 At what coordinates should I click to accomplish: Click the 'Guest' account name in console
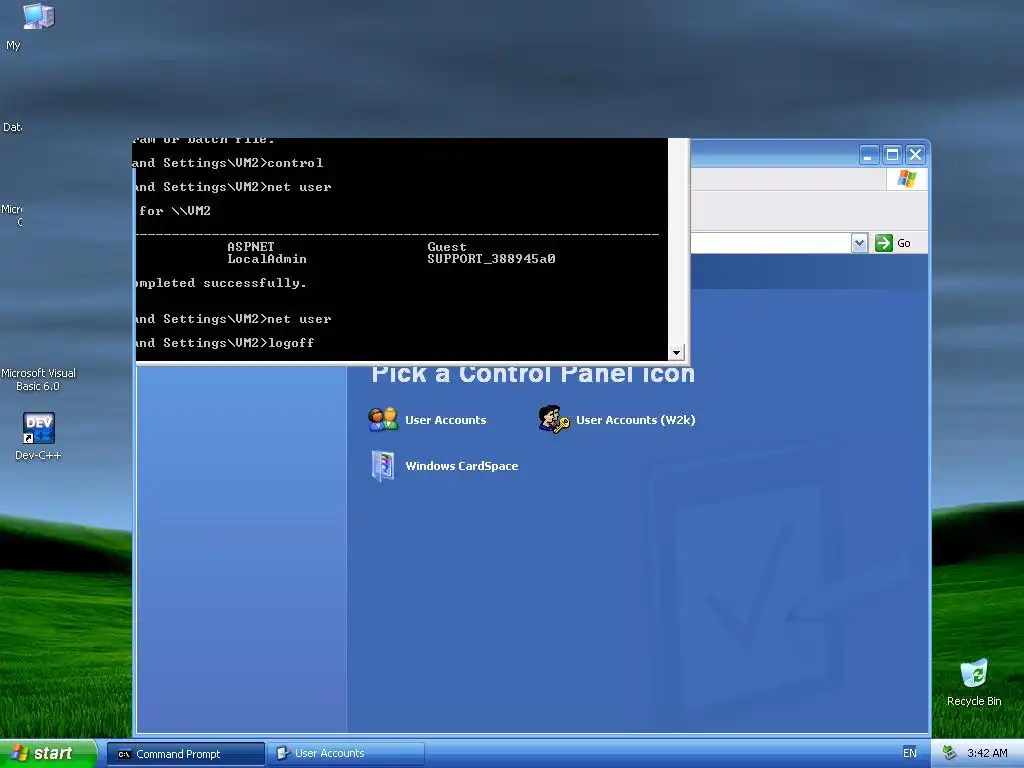click(447, 247)
